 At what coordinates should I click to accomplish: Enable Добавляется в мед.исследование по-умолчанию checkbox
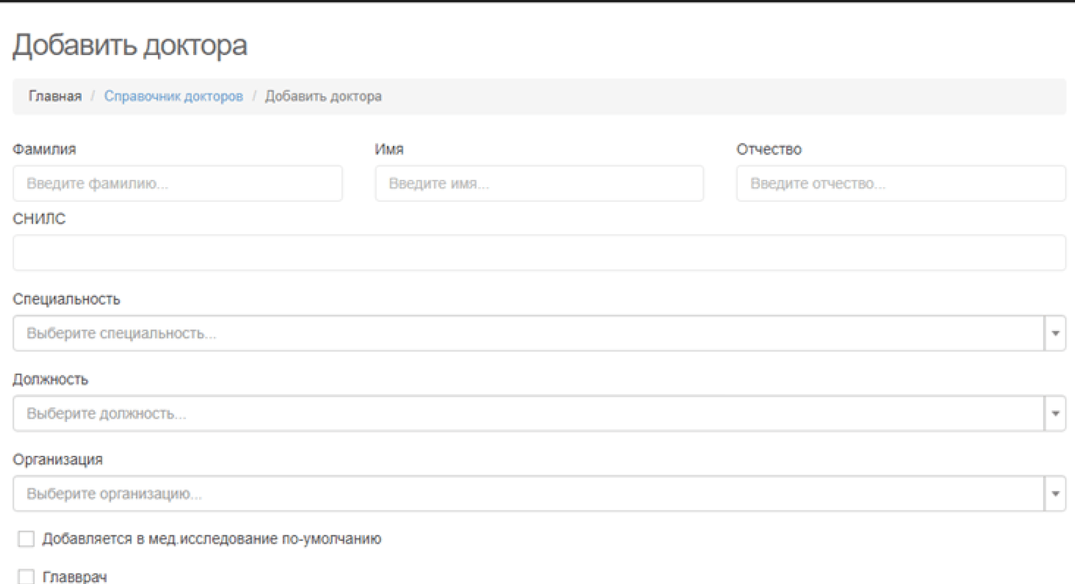coord(26,539)
